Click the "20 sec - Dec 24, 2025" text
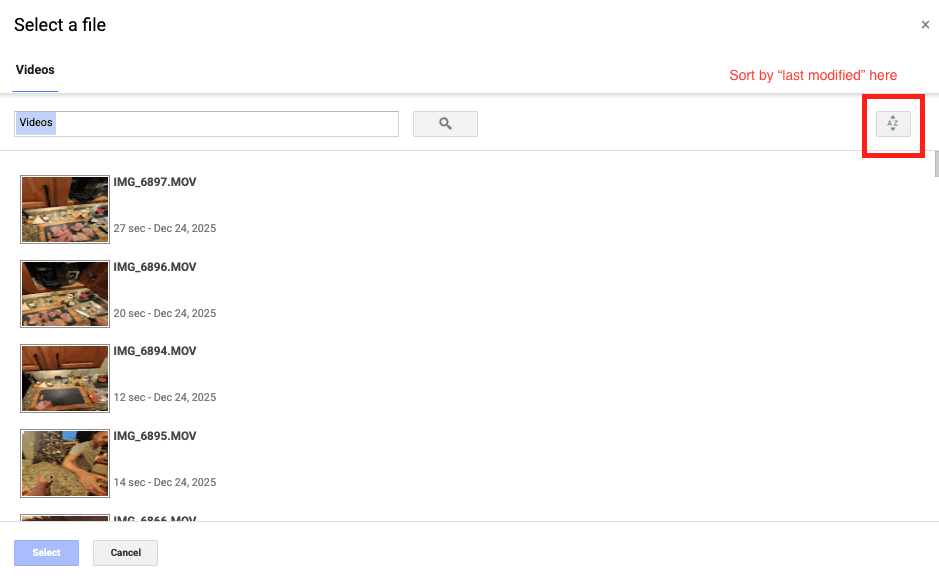 point(165,313)
